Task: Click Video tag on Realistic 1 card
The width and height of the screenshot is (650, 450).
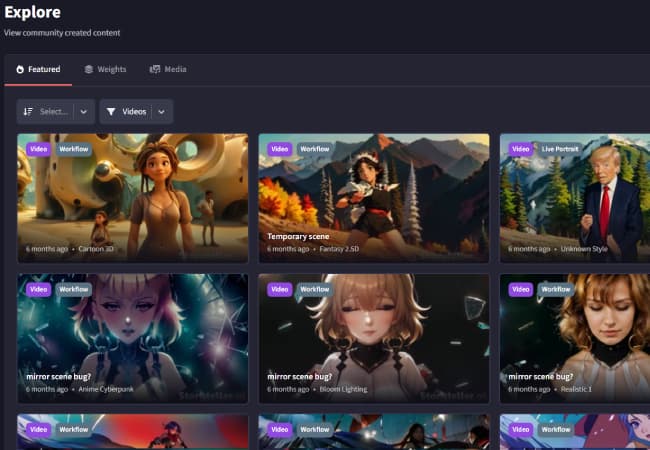Action: pos(521,289)
